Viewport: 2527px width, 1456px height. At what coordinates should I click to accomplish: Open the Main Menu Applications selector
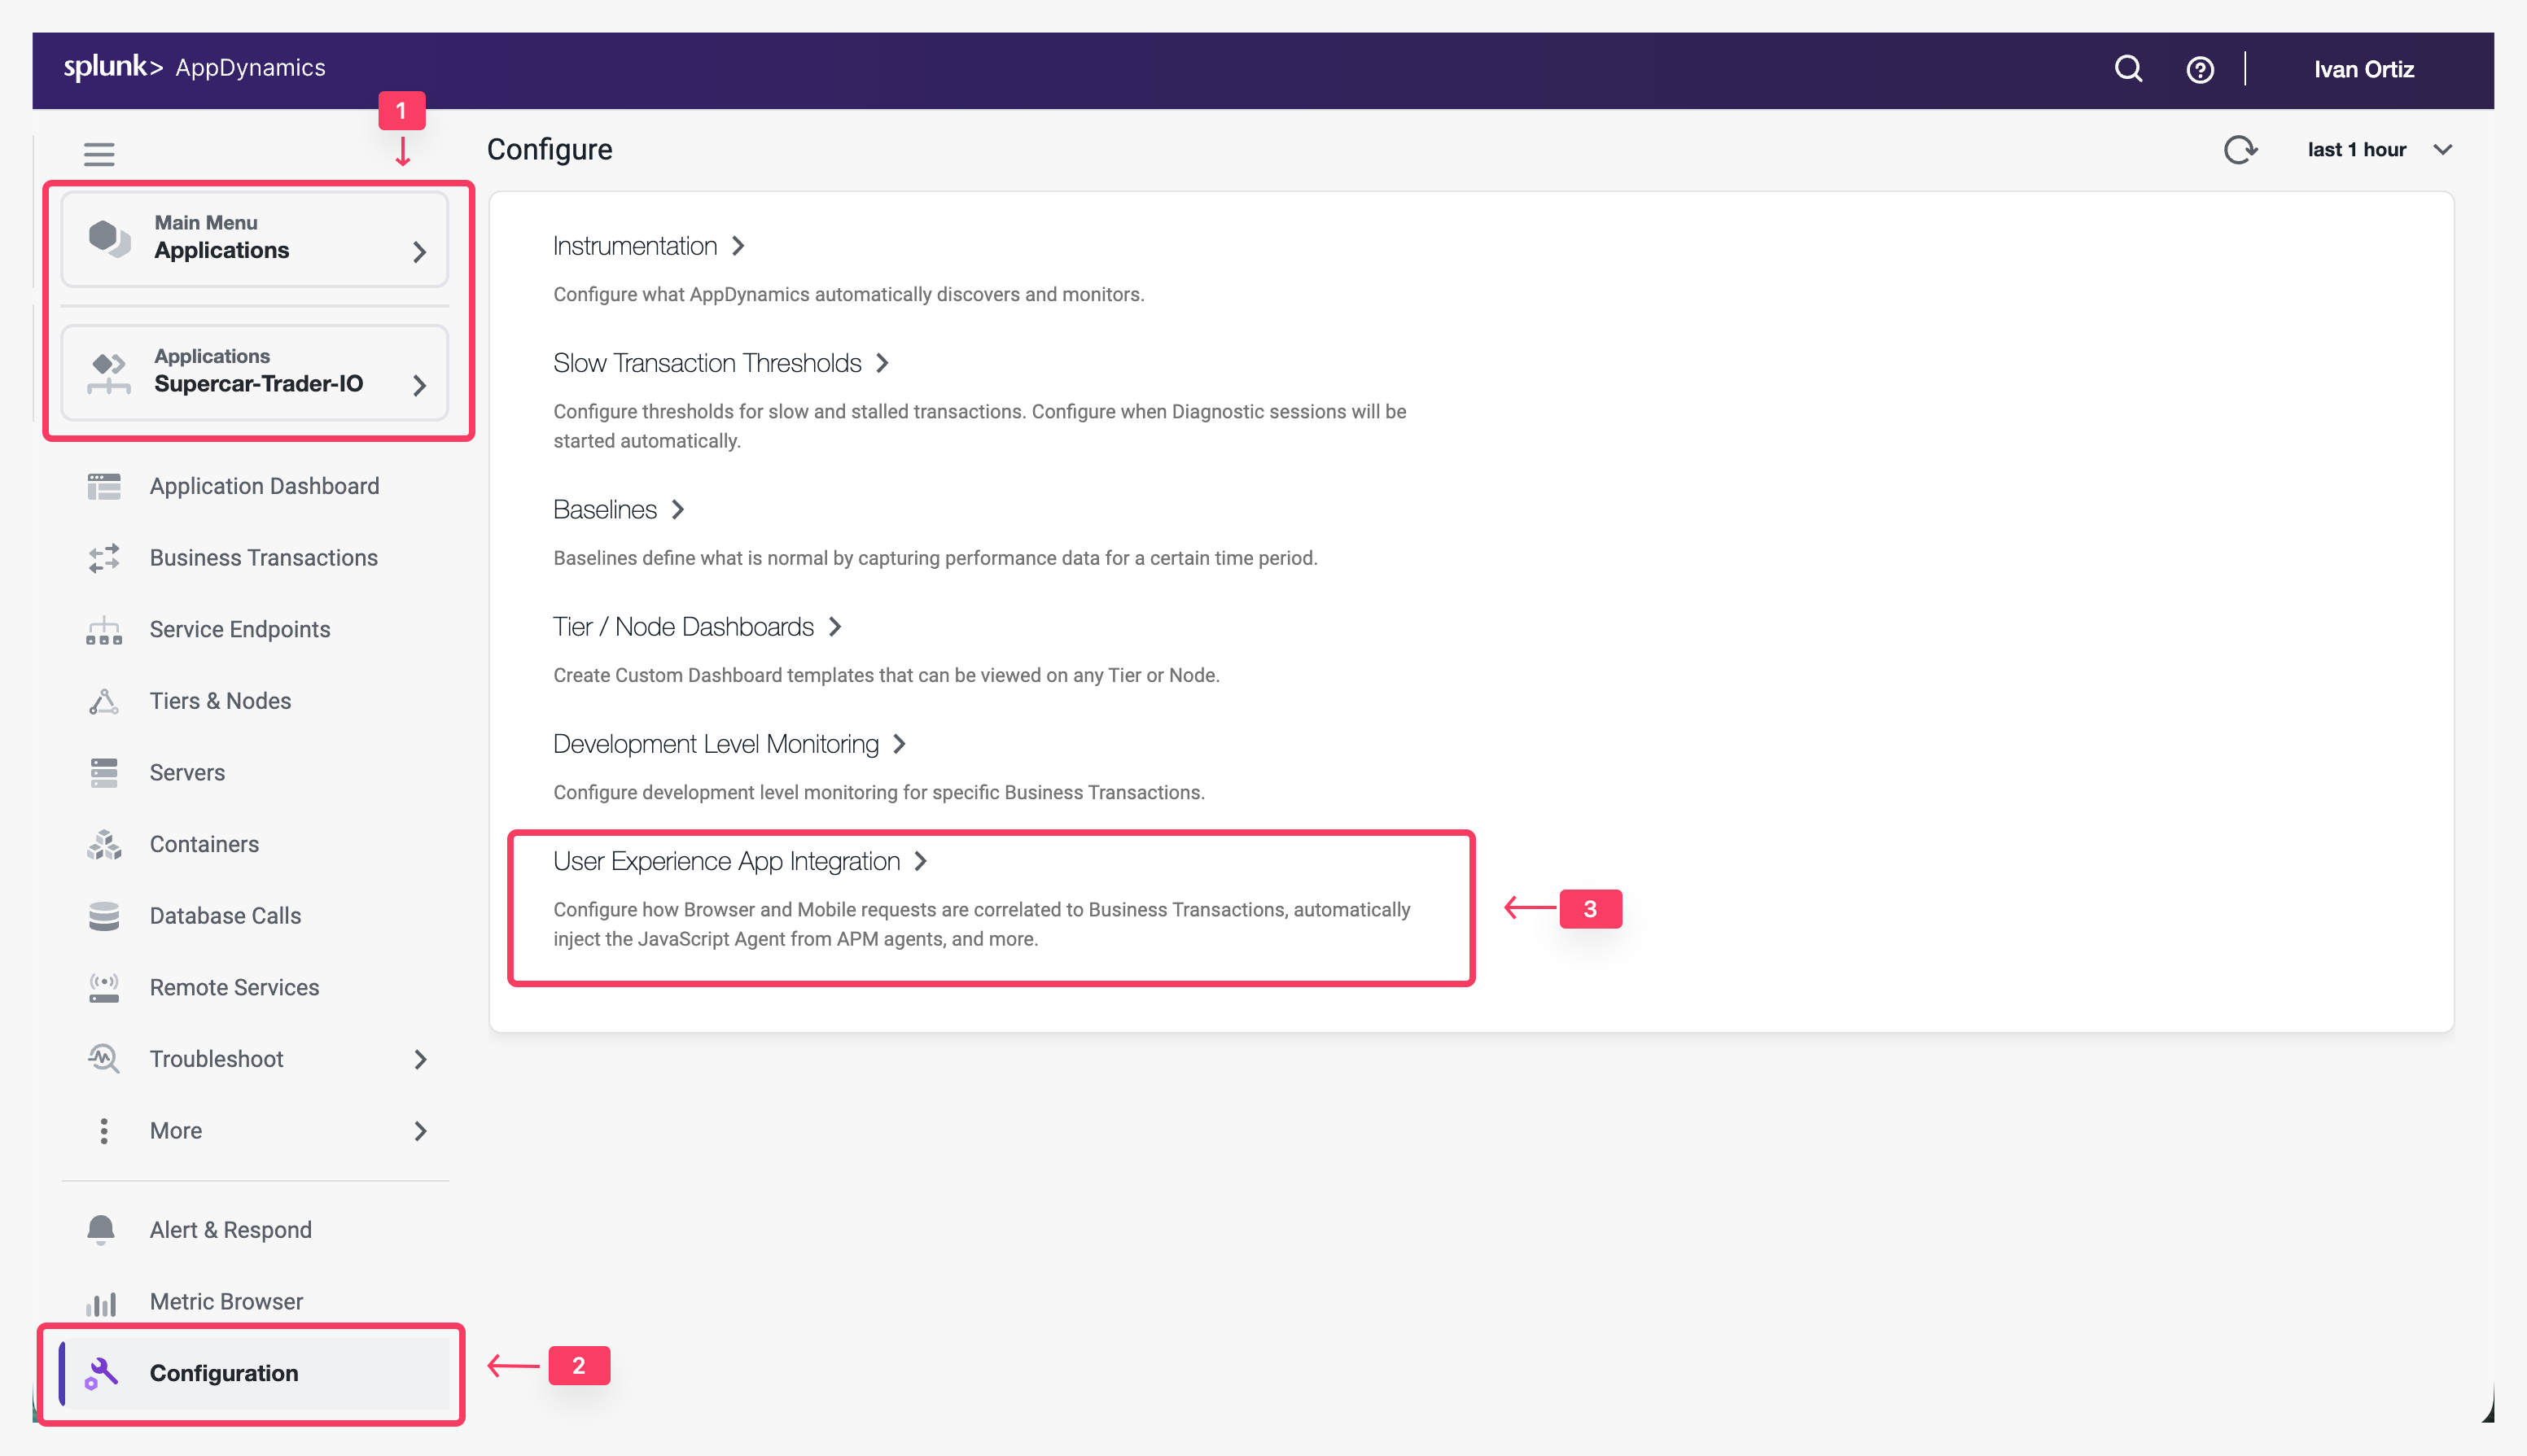click(x=254, y=238)
